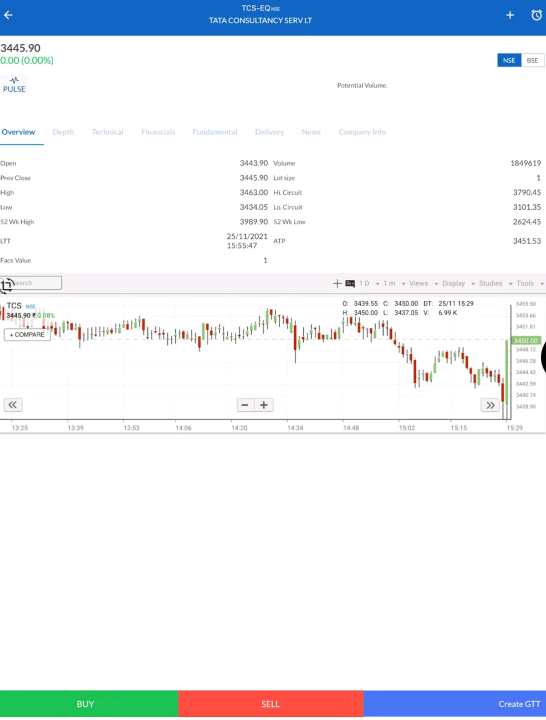Open the Technical tab
Viewport: 546px width, 720px height.
point(107,132)
